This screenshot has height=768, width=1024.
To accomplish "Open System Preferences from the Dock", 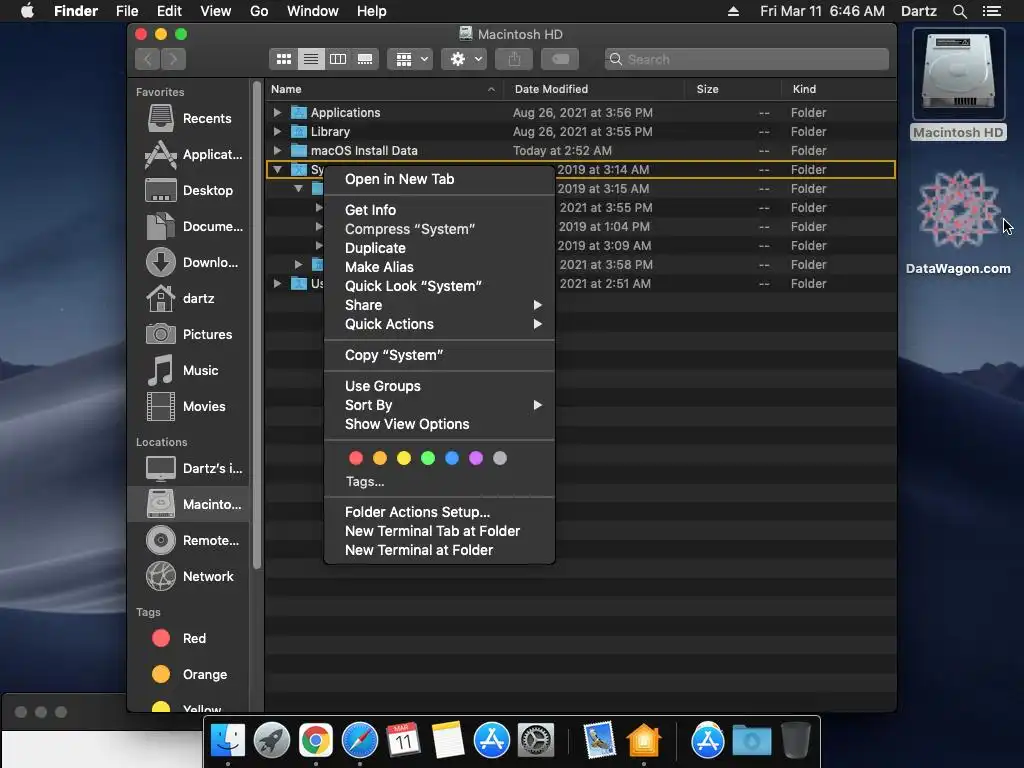I will tap(536, 741).
